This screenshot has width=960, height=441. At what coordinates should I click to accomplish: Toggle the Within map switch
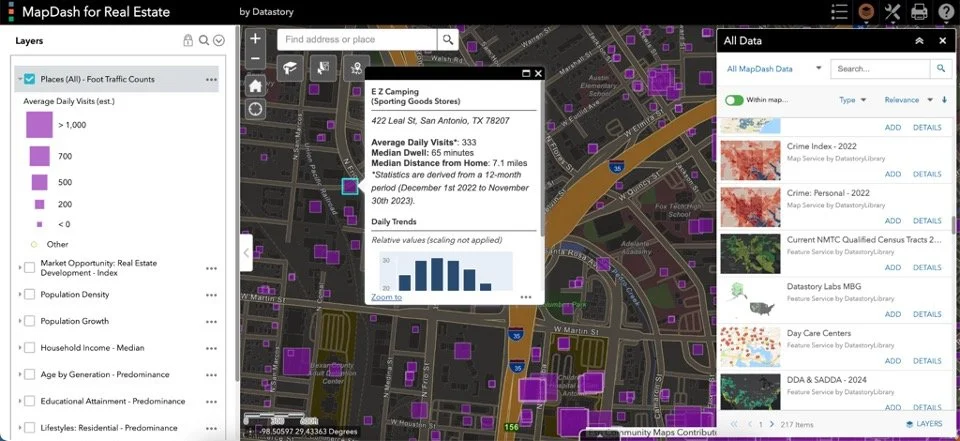pos(734,100)
